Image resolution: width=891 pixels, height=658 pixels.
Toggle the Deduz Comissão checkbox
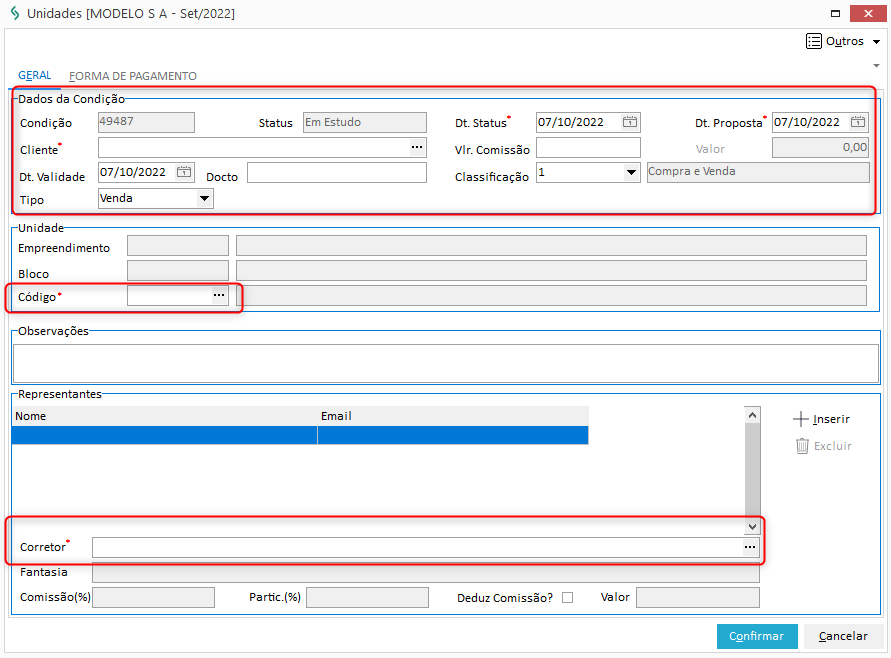pos(568,598)
